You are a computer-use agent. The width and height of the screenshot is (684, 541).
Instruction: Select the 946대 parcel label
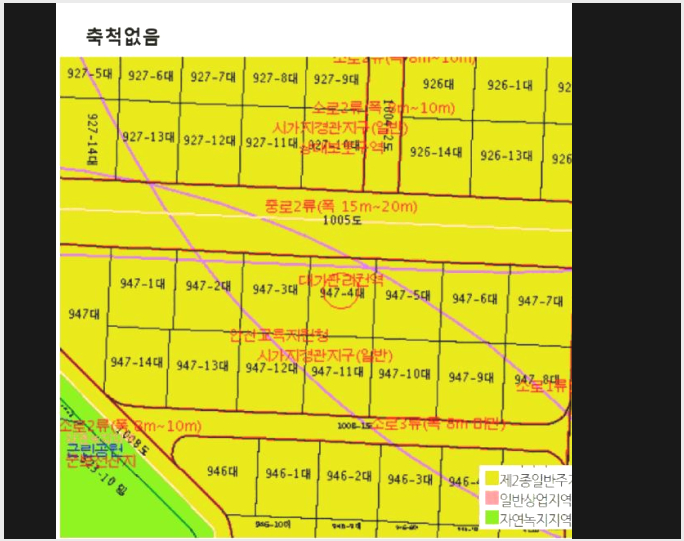pyautogui.click(x=222, y=471)
